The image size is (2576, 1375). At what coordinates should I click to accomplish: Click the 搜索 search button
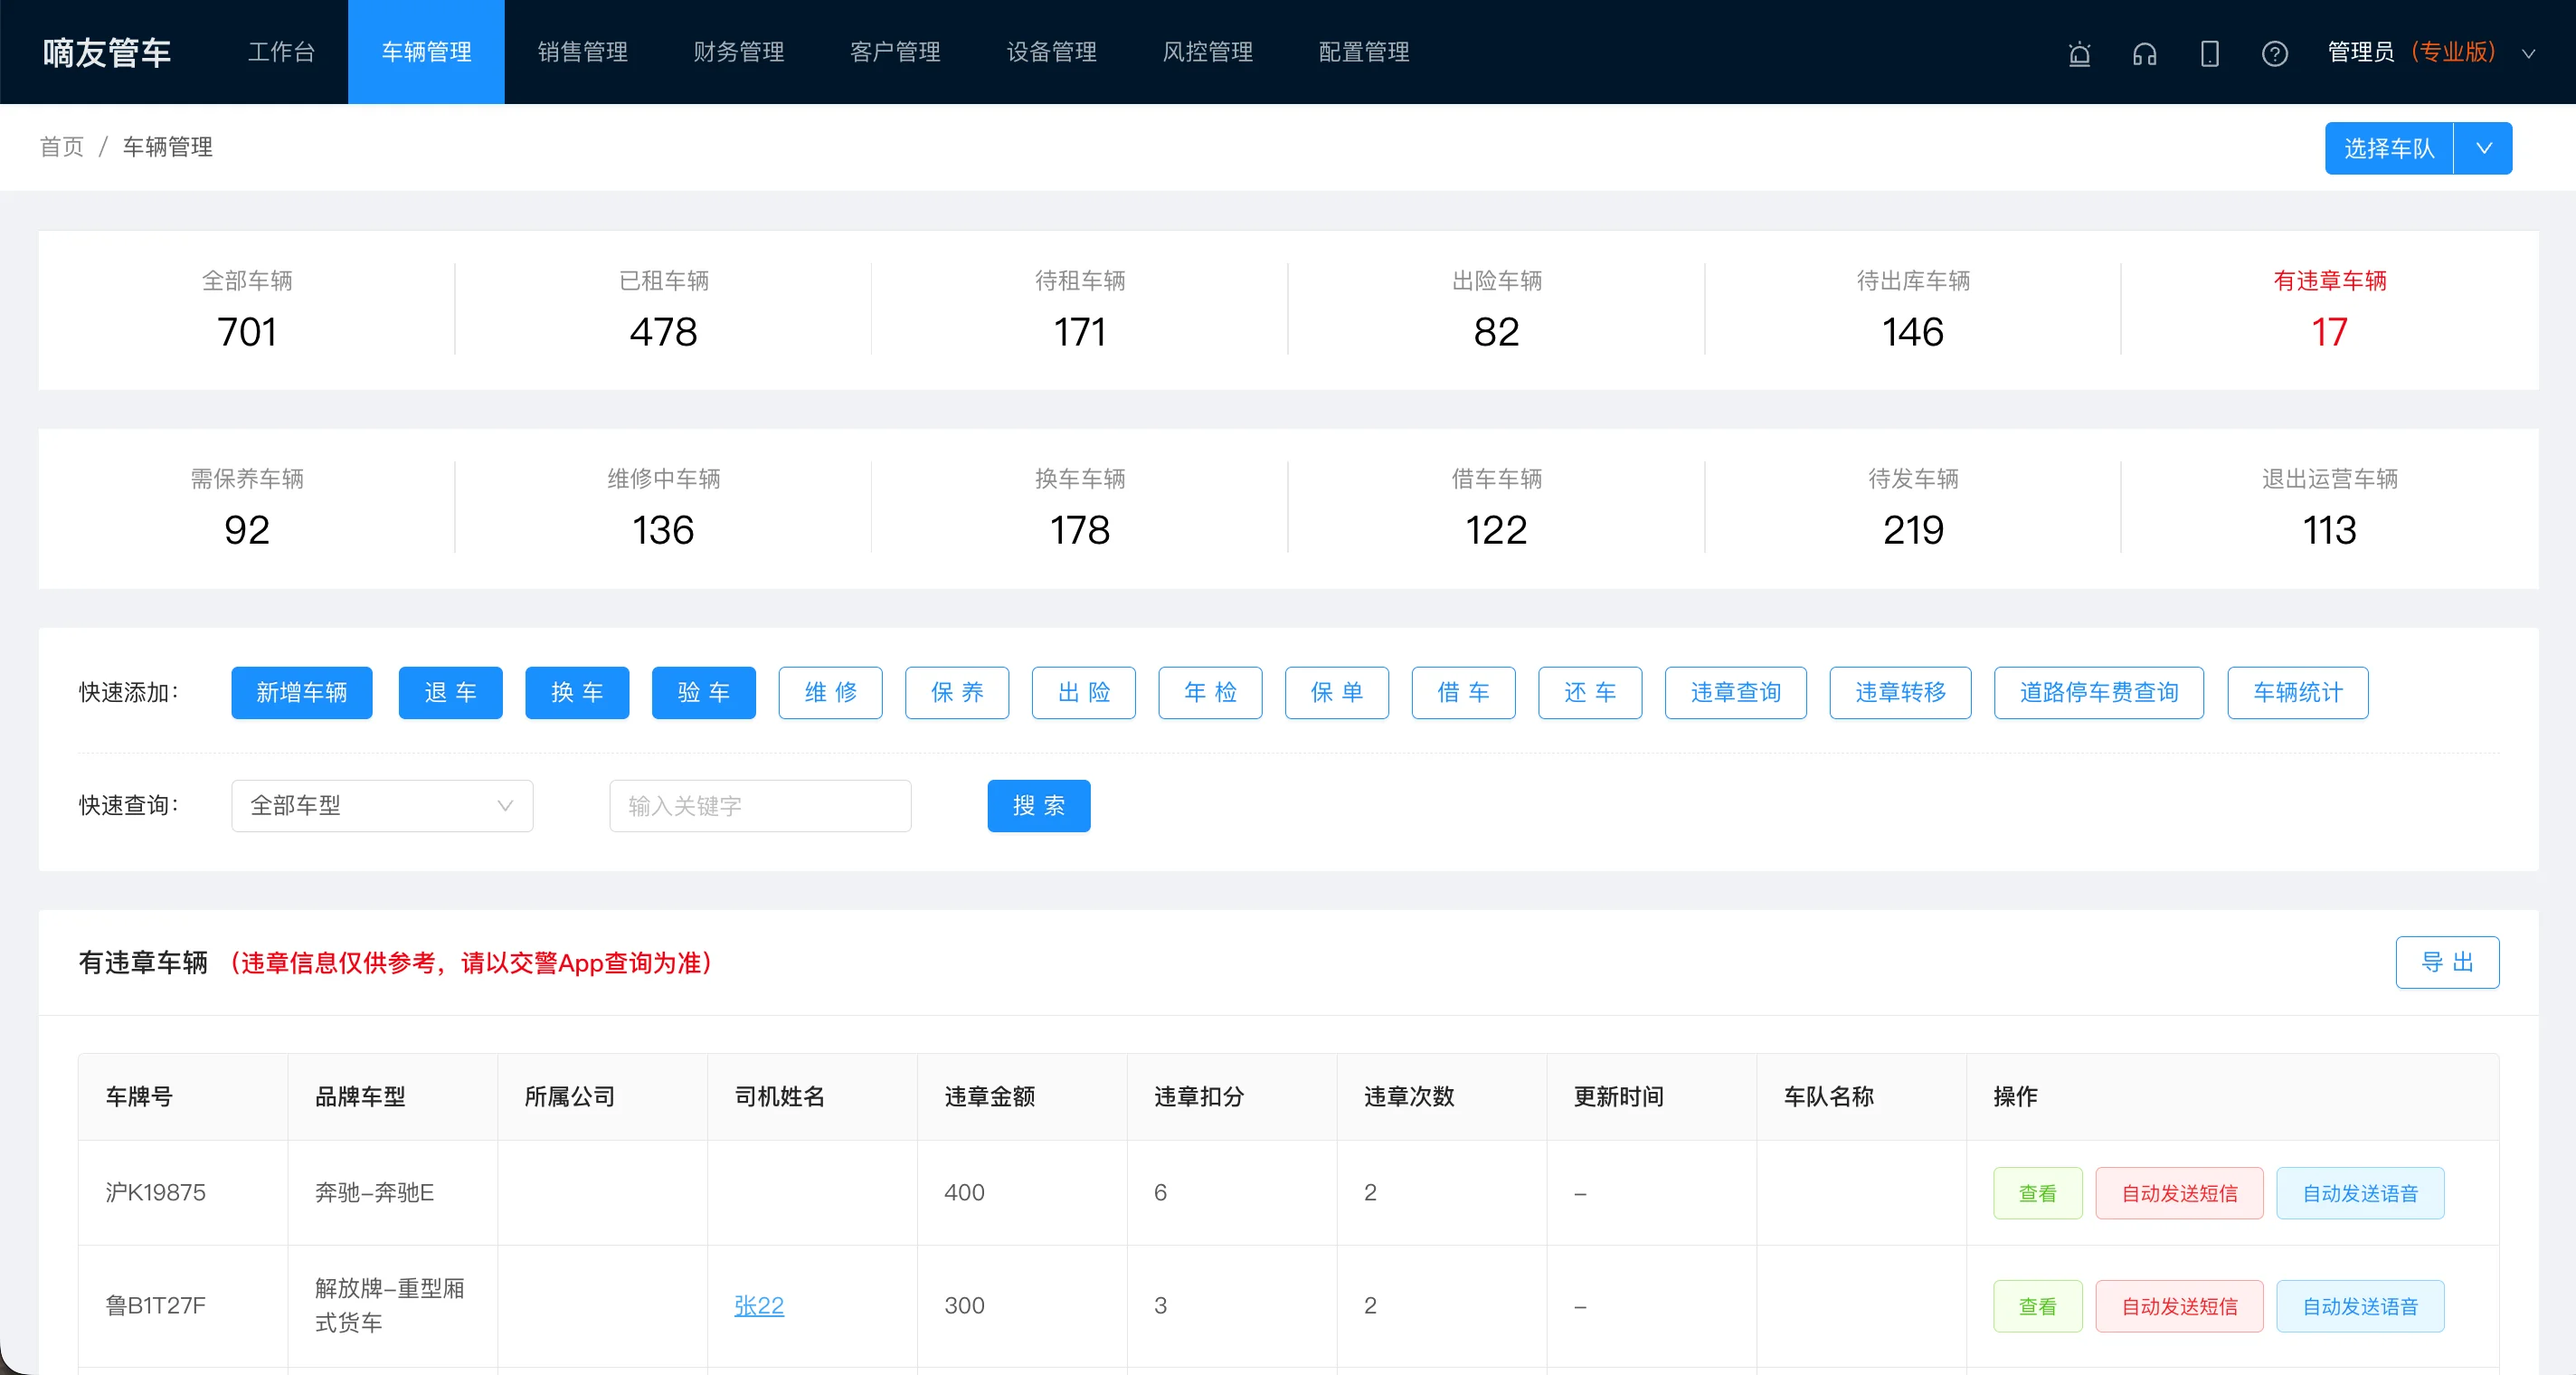coord(1038,805)
